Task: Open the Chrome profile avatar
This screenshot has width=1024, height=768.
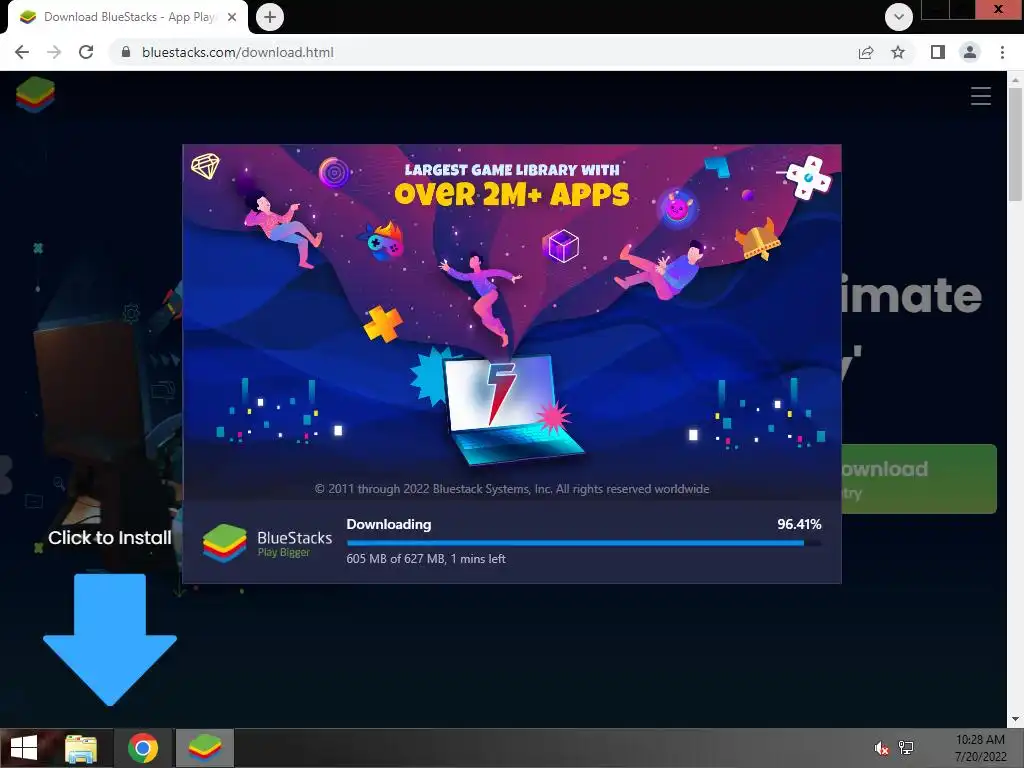Action: click(x=970, y=52)
